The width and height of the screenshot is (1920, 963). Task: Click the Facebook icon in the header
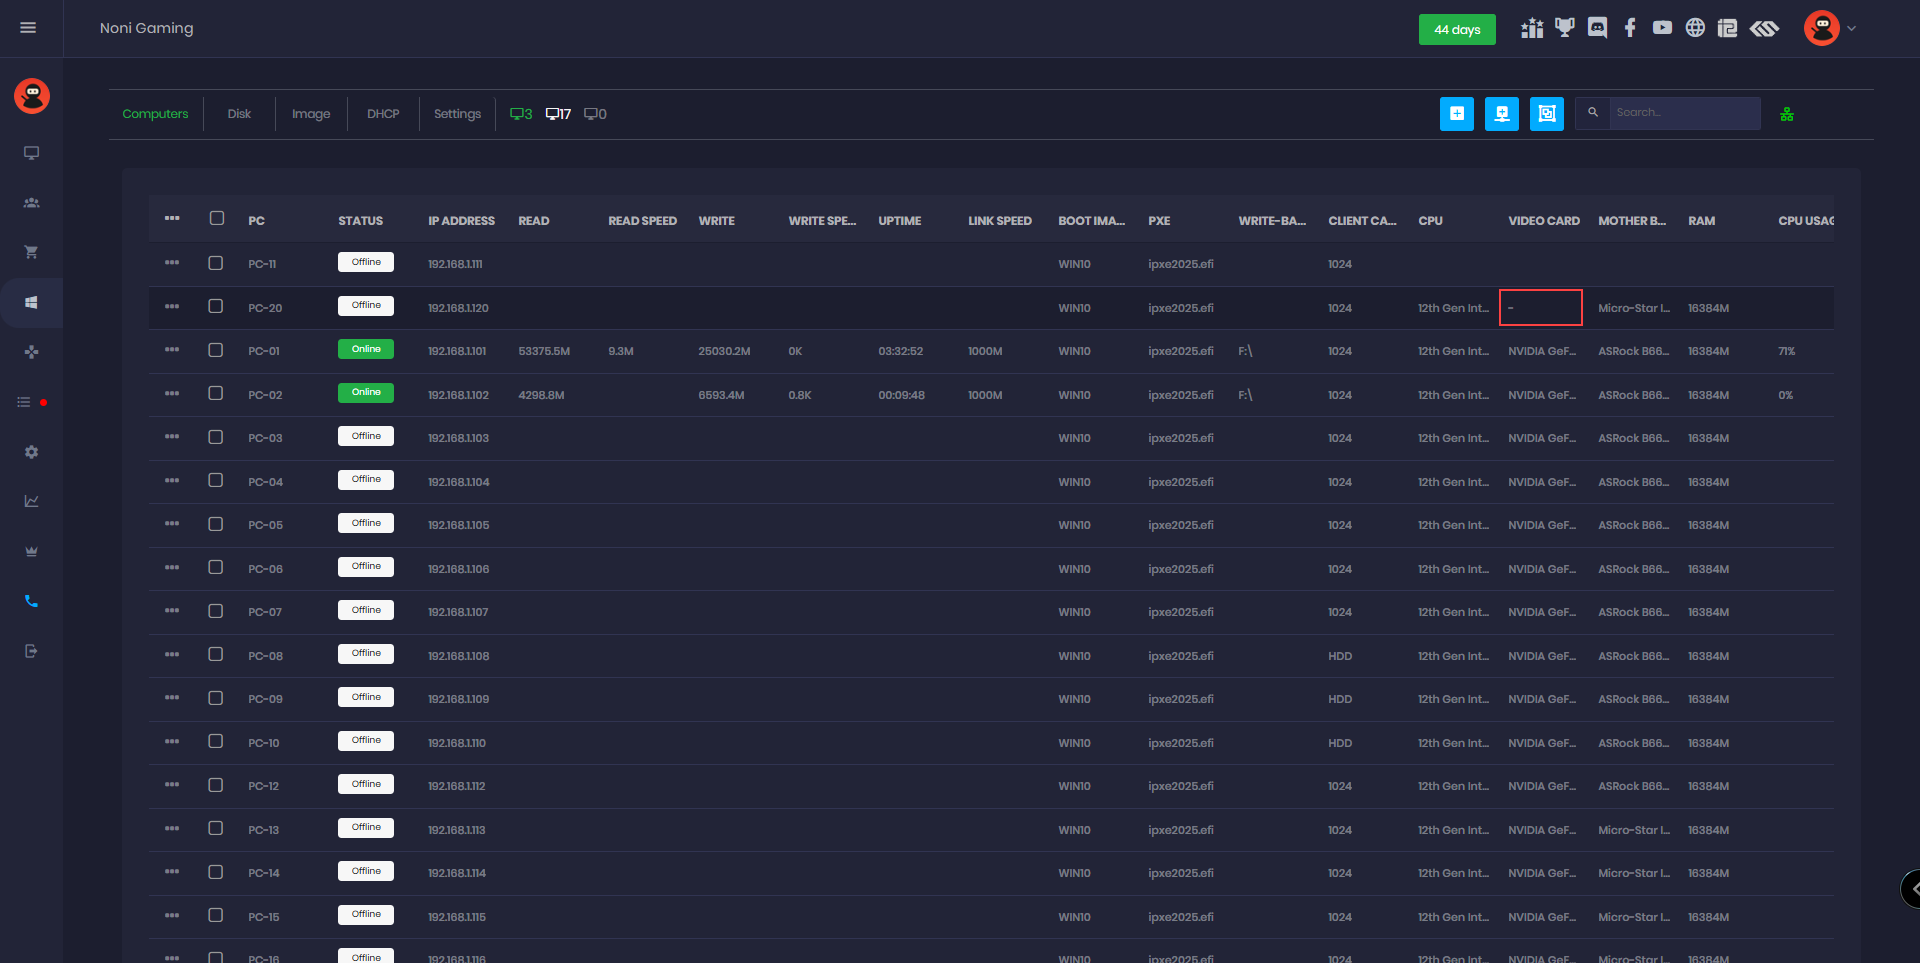(1630, 28)
